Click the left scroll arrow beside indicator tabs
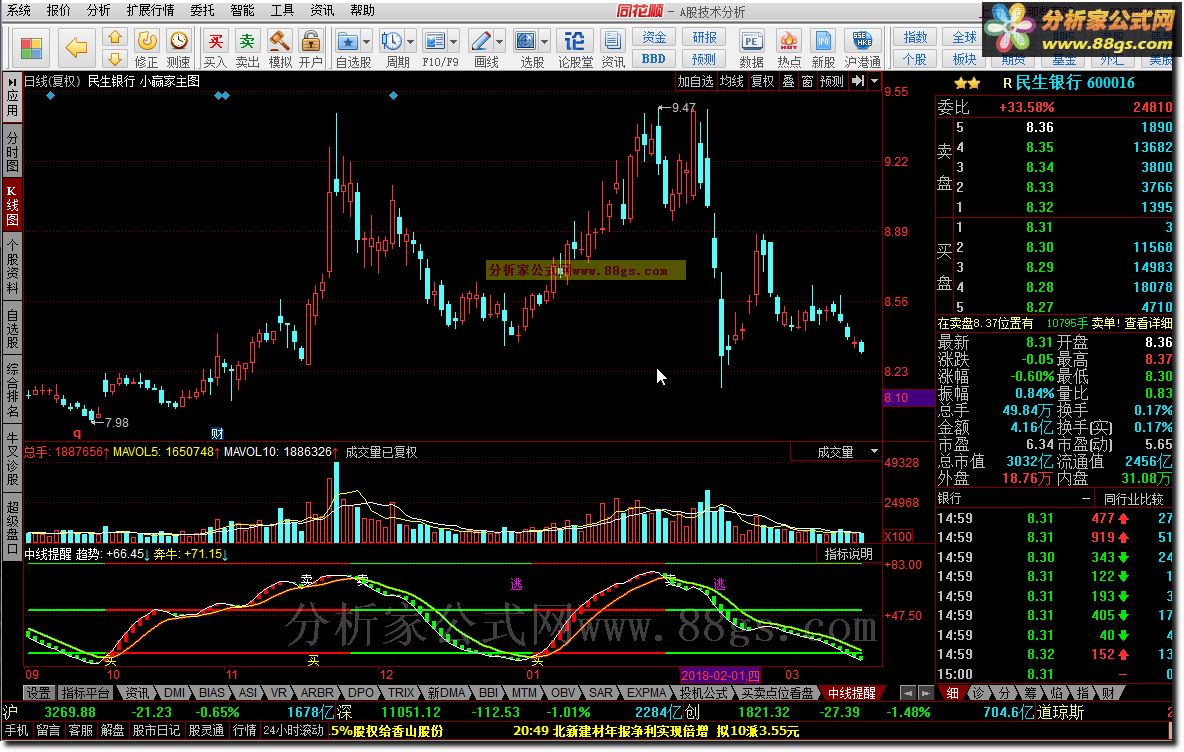 (x=908, y=692)
